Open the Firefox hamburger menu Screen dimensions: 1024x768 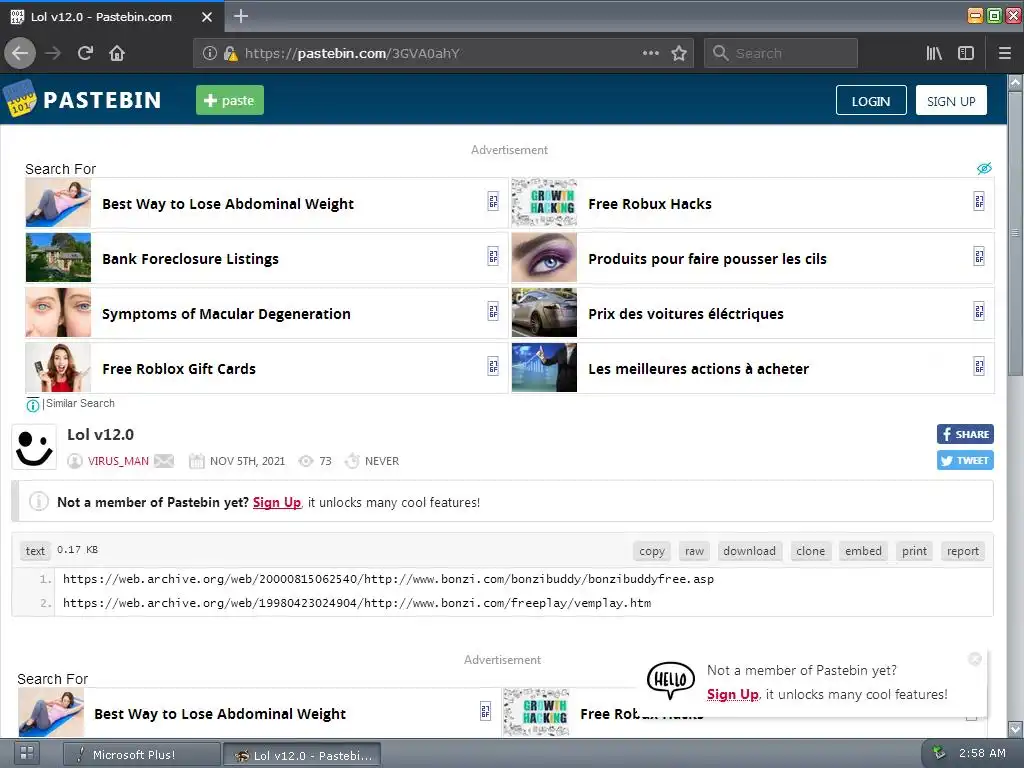point(1004,53)
